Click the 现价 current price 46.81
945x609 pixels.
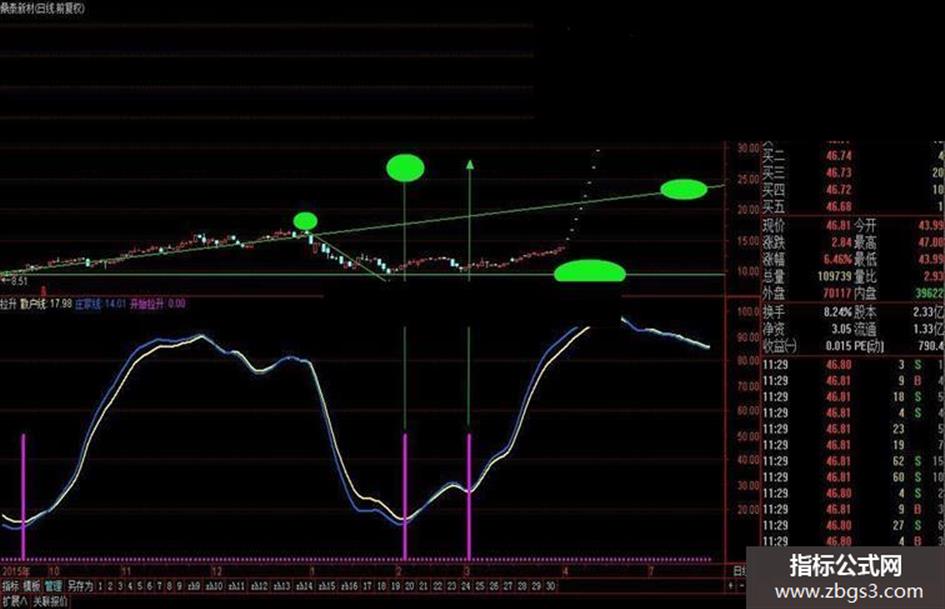coord(838,226)
